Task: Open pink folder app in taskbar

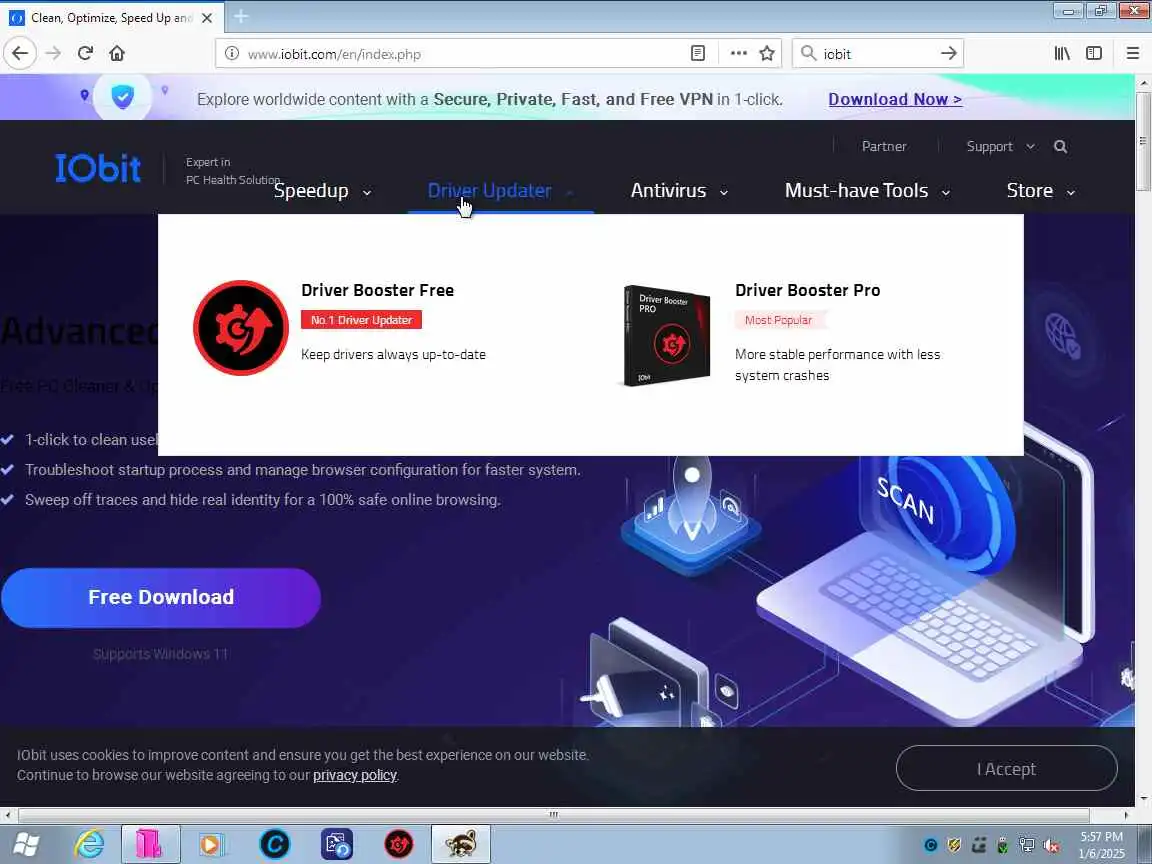Action: pyautogui.click(x=150, y=845)
